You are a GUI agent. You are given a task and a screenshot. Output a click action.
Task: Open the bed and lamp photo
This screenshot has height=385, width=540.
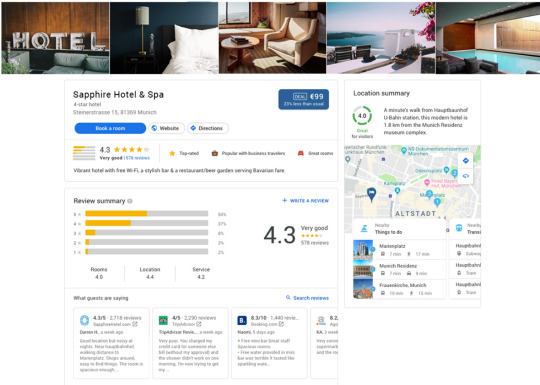pyautogui.click(x=164, y=38)
